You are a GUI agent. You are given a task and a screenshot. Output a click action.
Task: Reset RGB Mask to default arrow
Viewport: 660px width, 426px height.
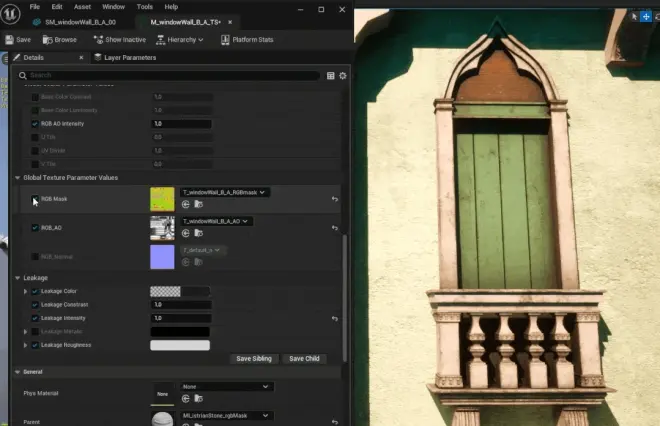coord(335,199)
